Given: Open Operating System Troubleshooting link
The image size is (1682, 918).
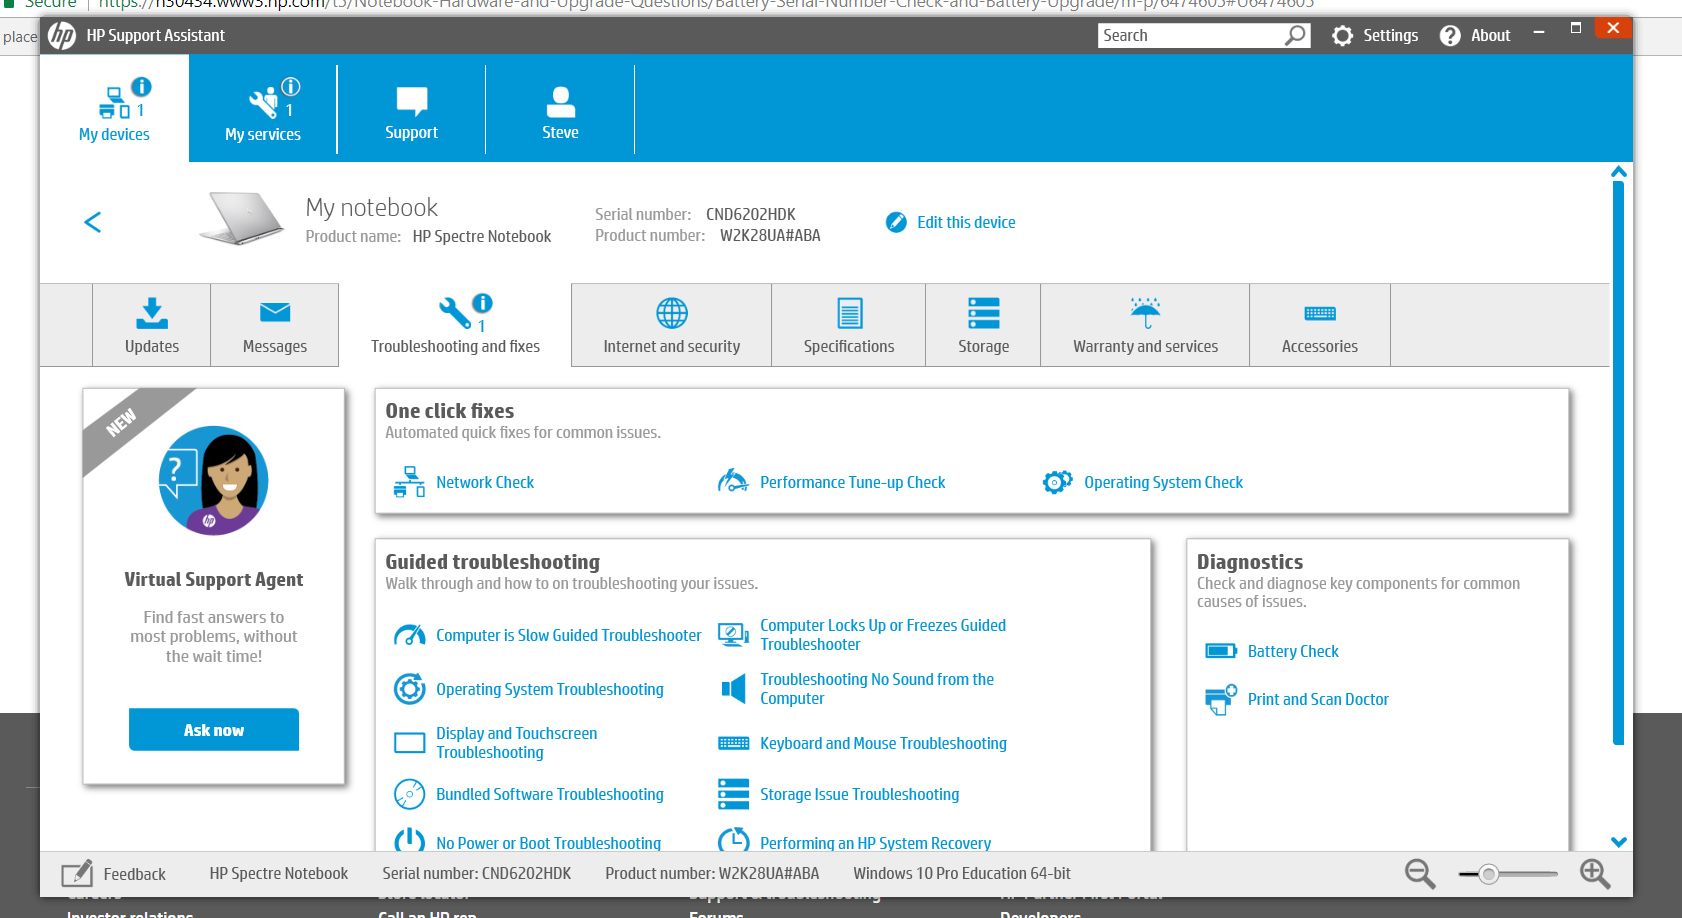Looking at the screenshot, I should 550,689.
